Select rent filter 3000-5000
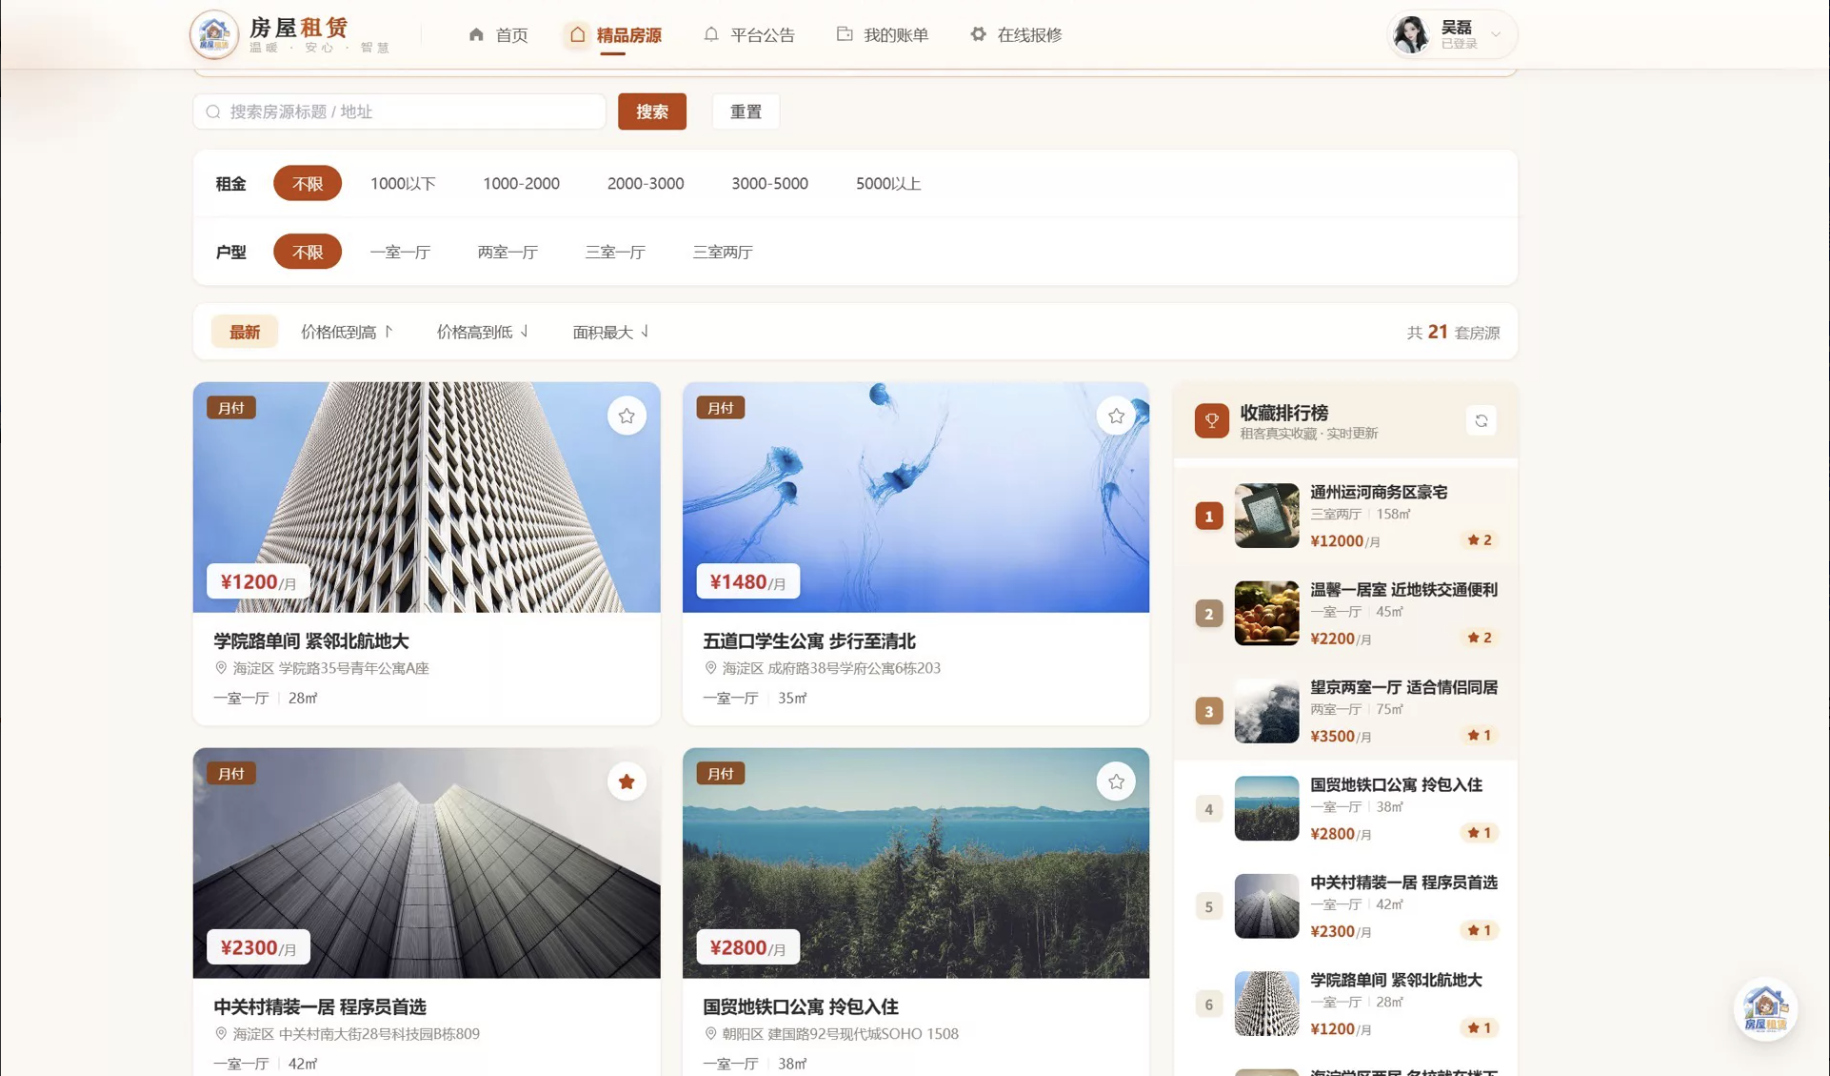This screenshot has width=1830, height=1076. (770, 184)
